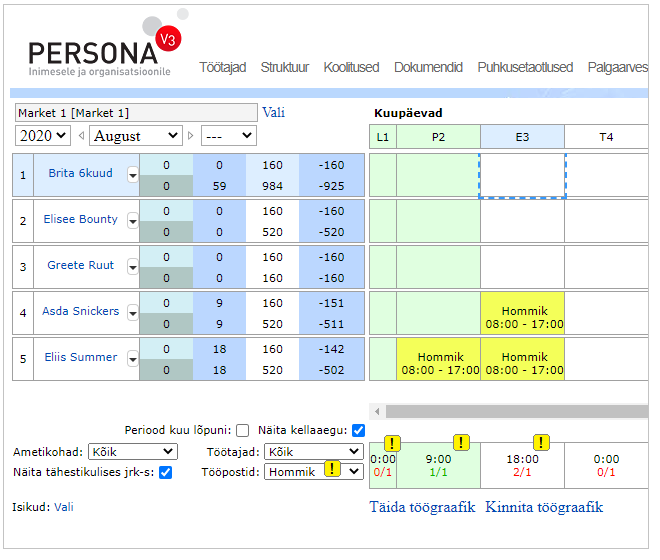The height and width of the screenshot is (560, 660).
Task: Click Asda Snickers' yellow Hommik shift cell
Action: (x=523, y=317)
